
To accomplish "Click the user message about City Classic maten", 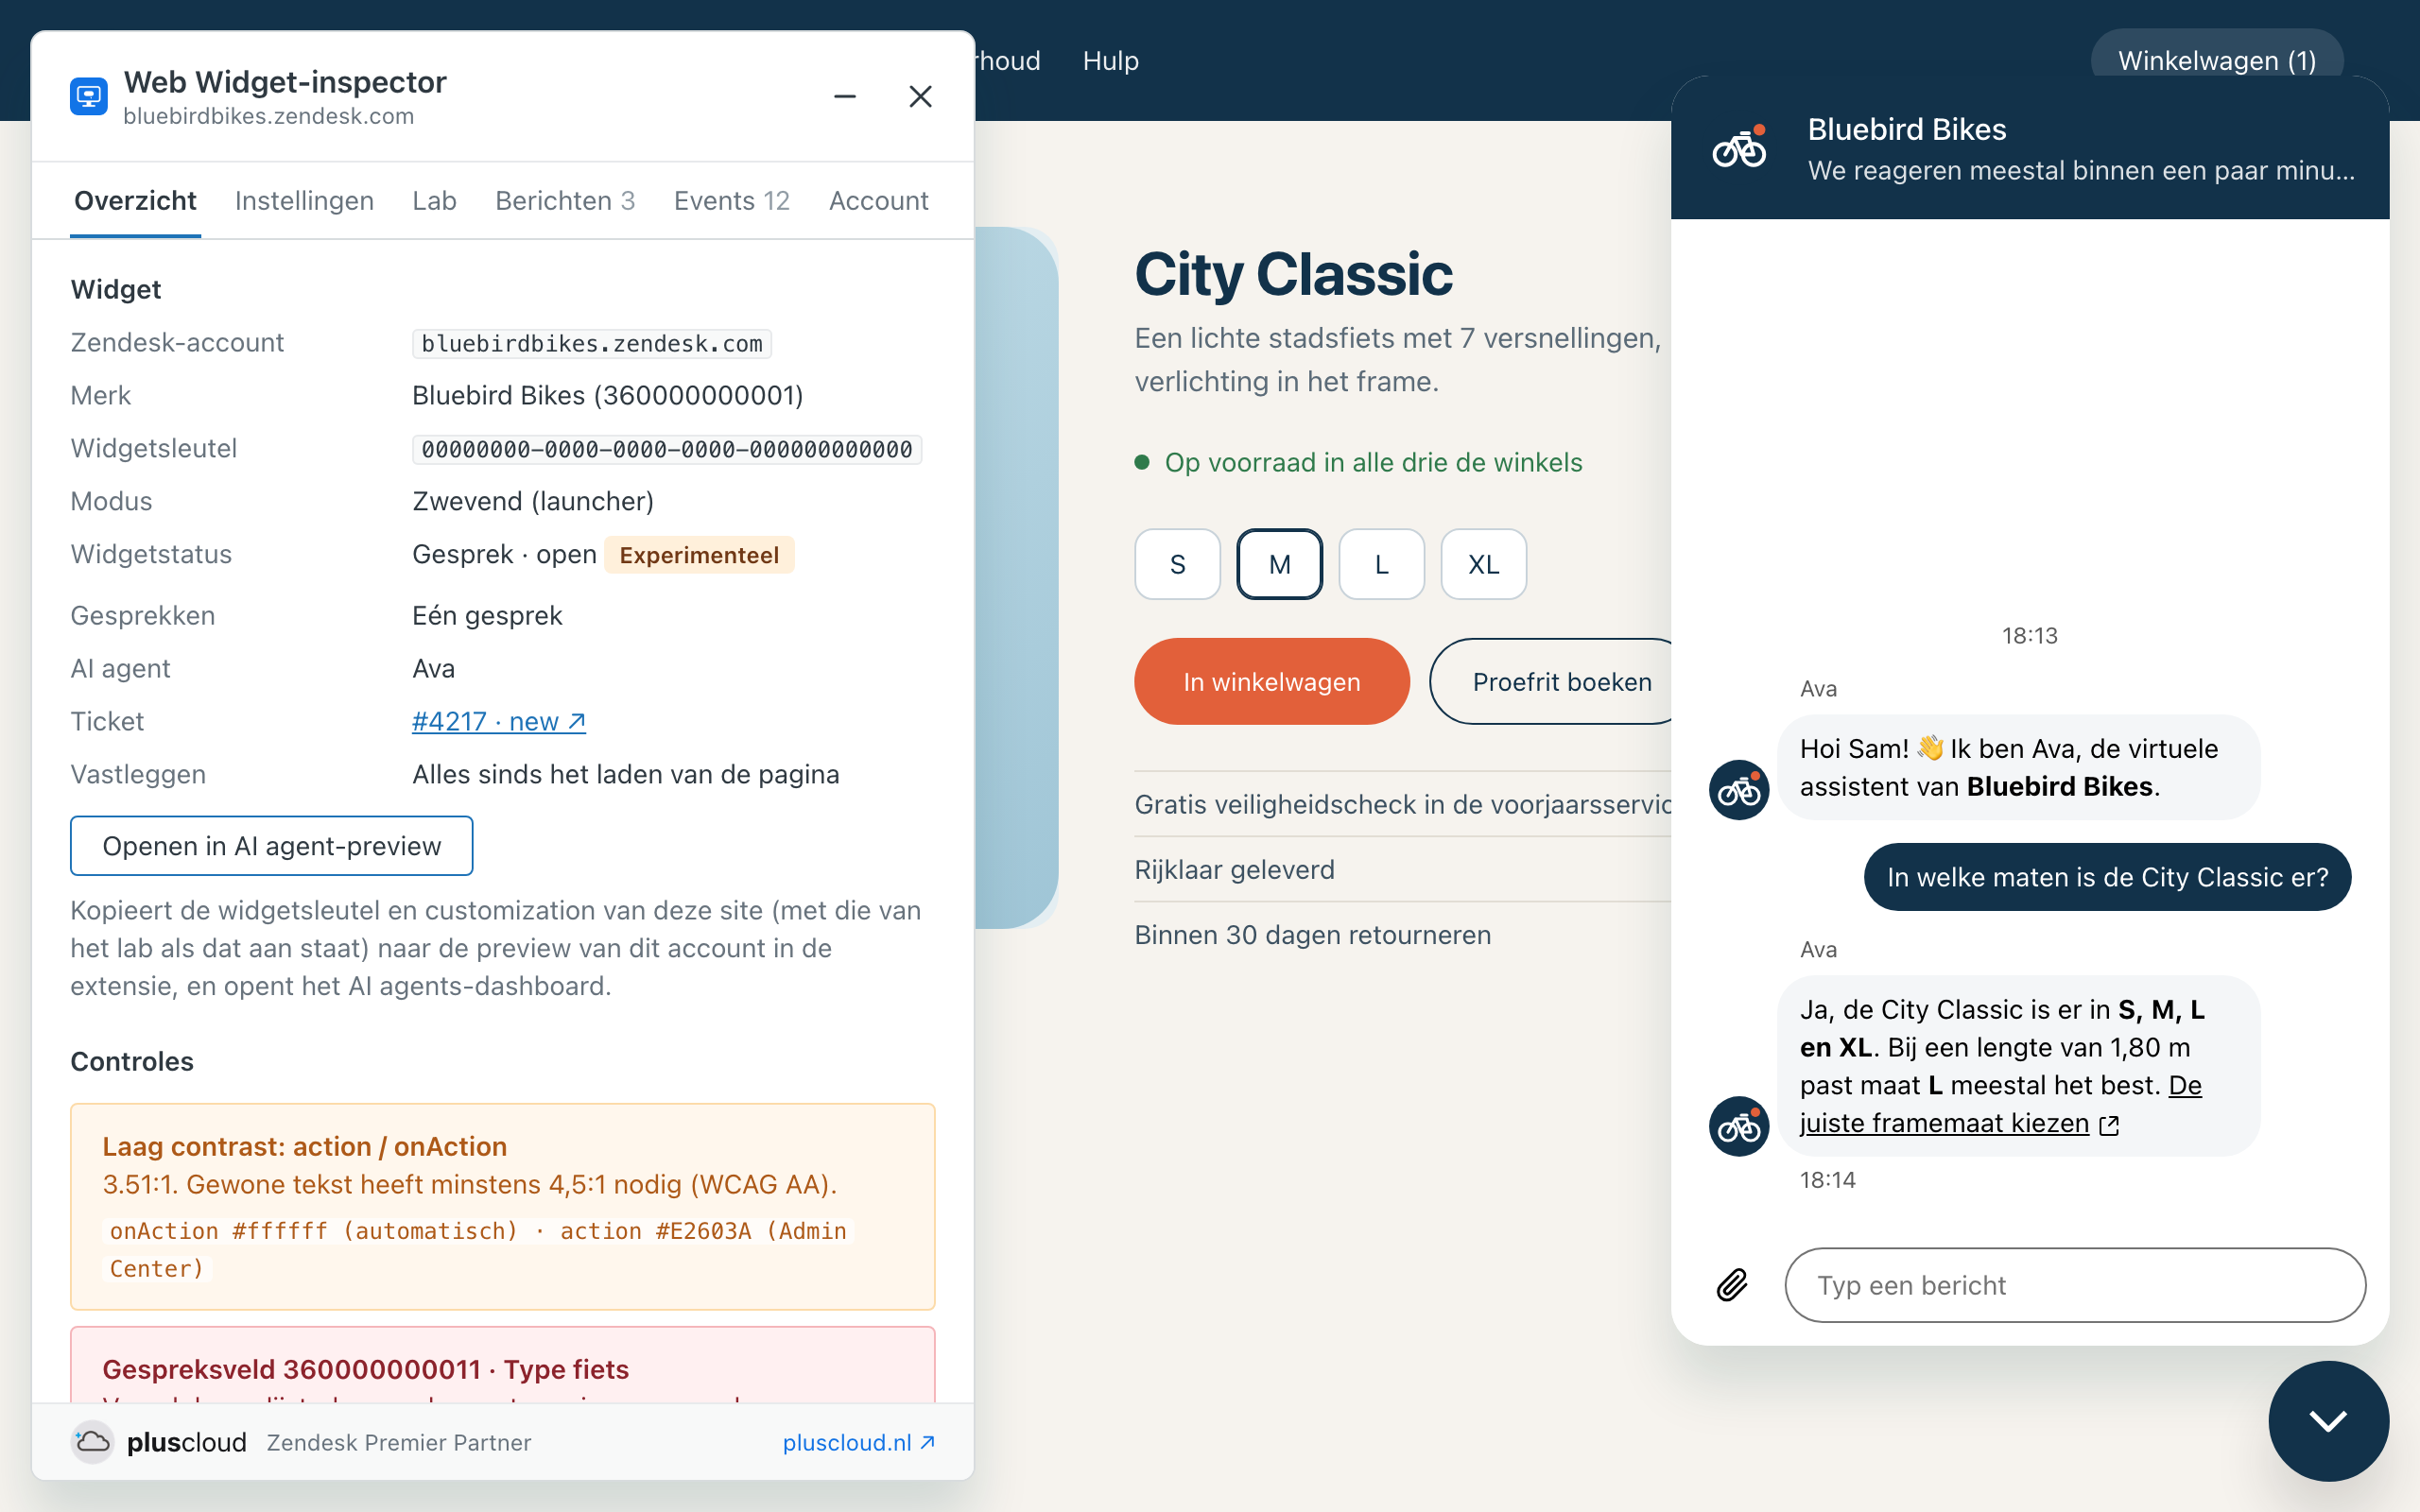I will point(2107,877).
